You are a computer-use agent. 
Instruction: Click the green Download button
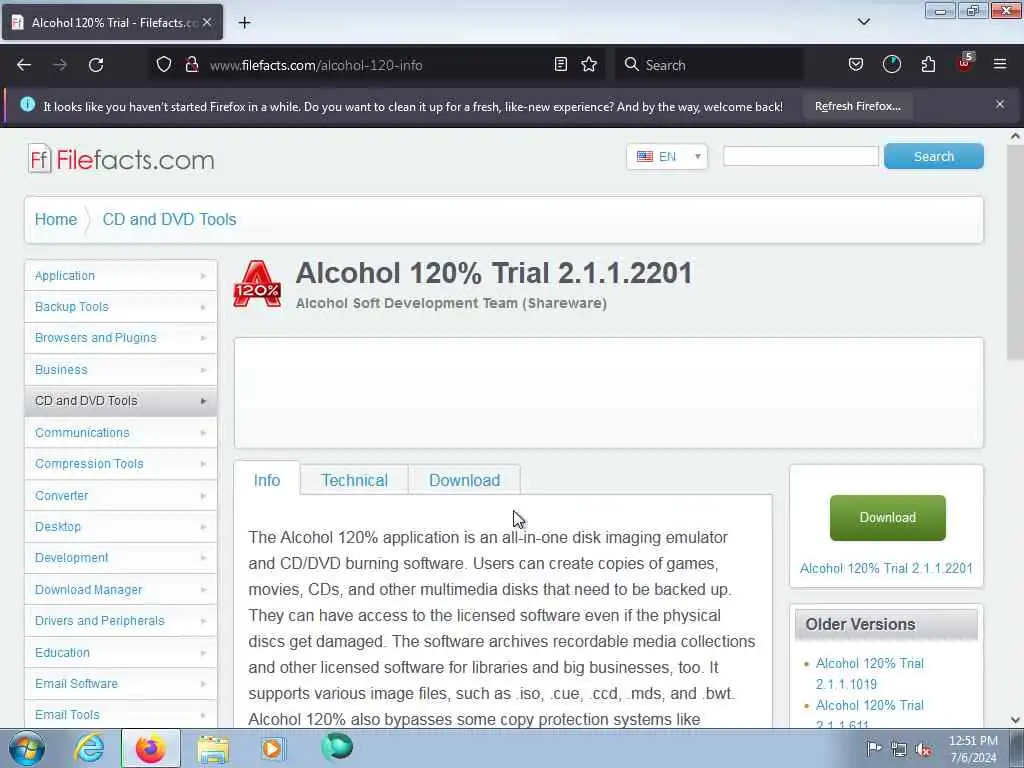[x=888, y=518]
